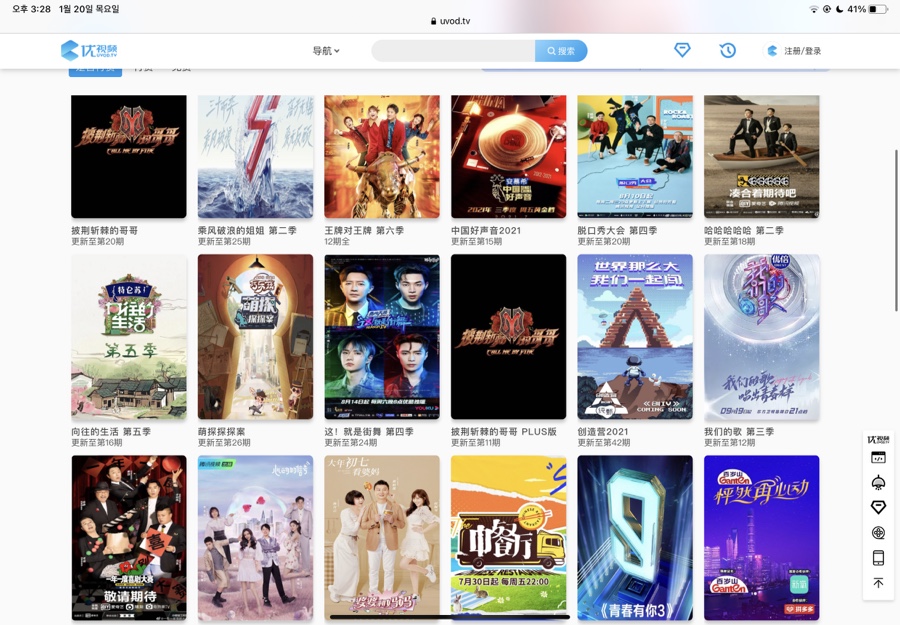Open the 青春有你3 poster

(x=635, y=538)
